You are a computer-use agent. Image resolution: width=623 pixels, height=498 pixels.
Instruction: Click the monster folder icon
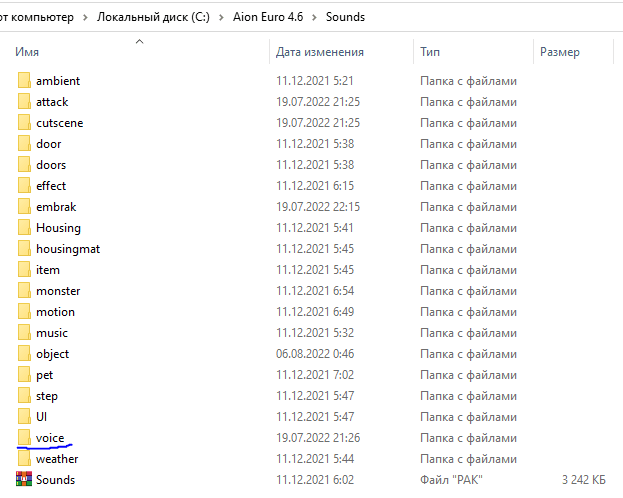[25, 291]
